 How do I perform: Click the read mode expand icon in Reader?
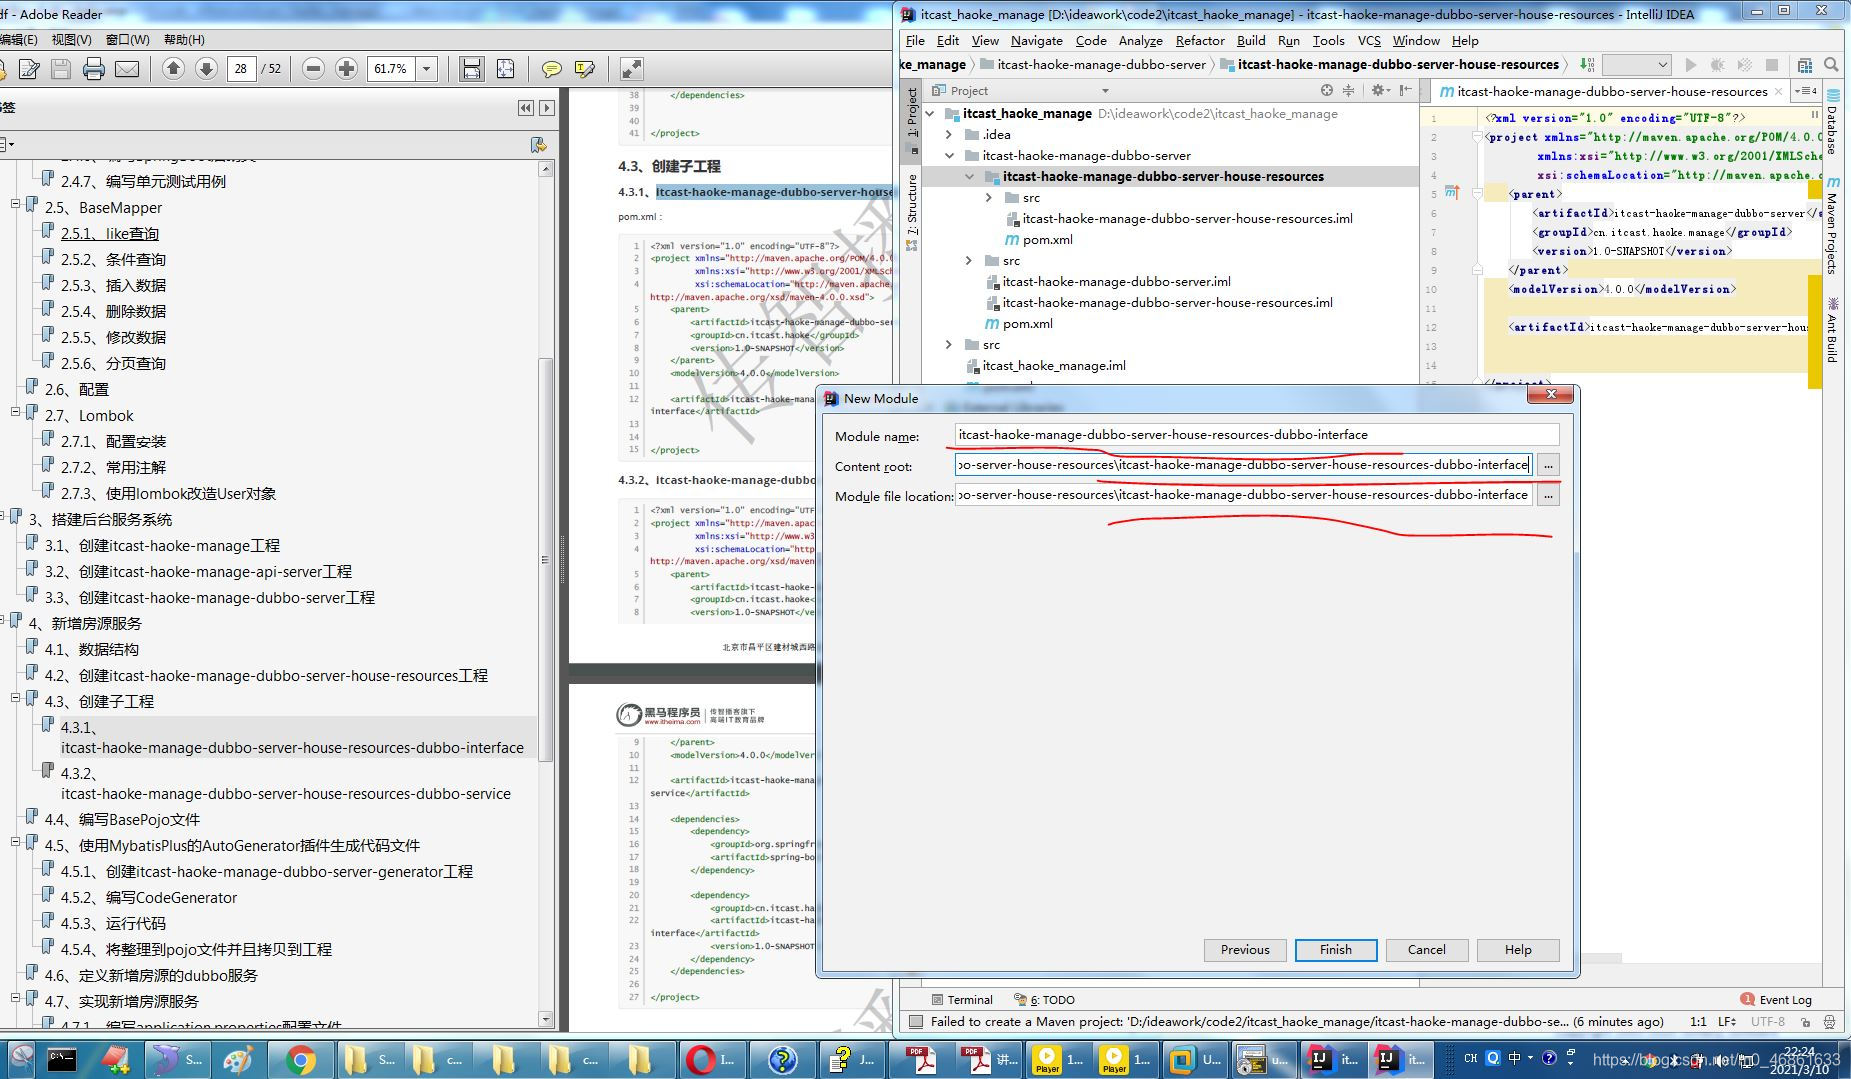point(632,69)
